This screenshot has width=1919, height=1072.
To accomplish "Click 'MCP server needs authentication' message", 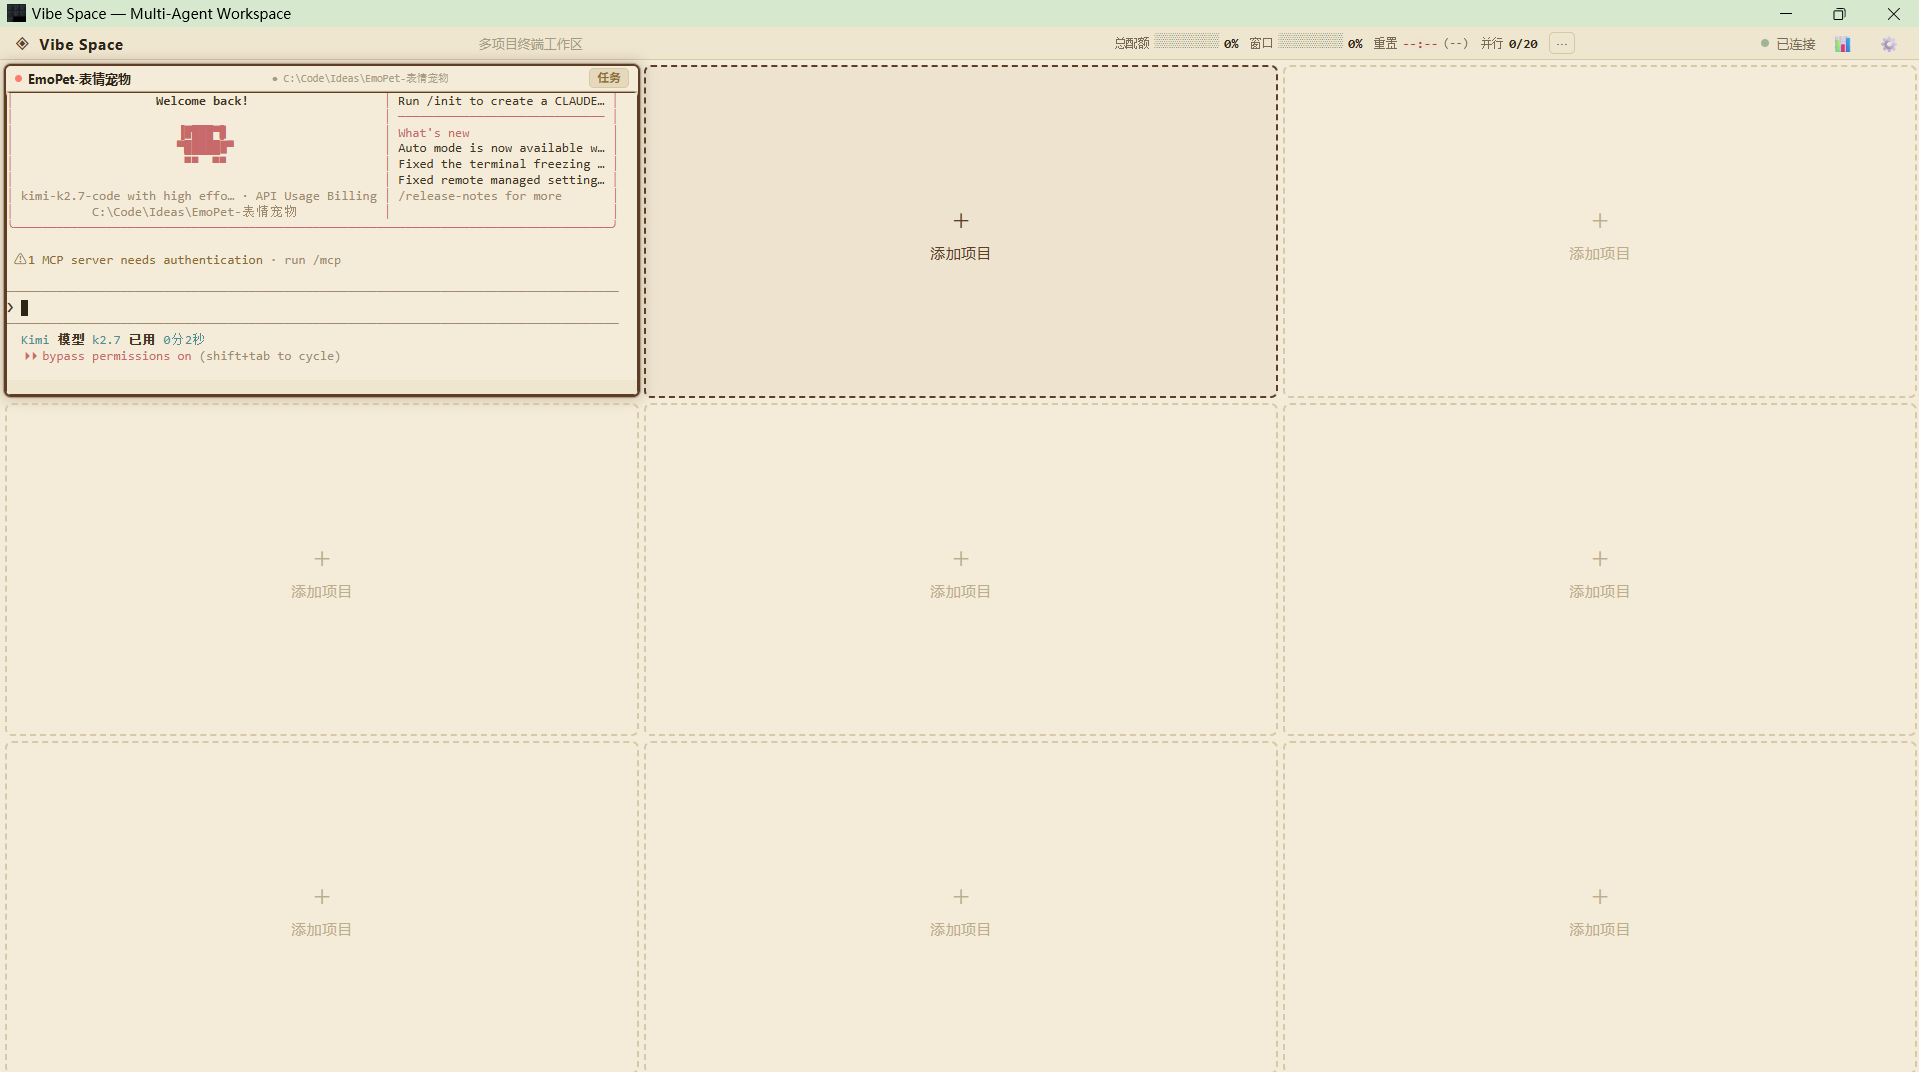I will coord(152,260).
